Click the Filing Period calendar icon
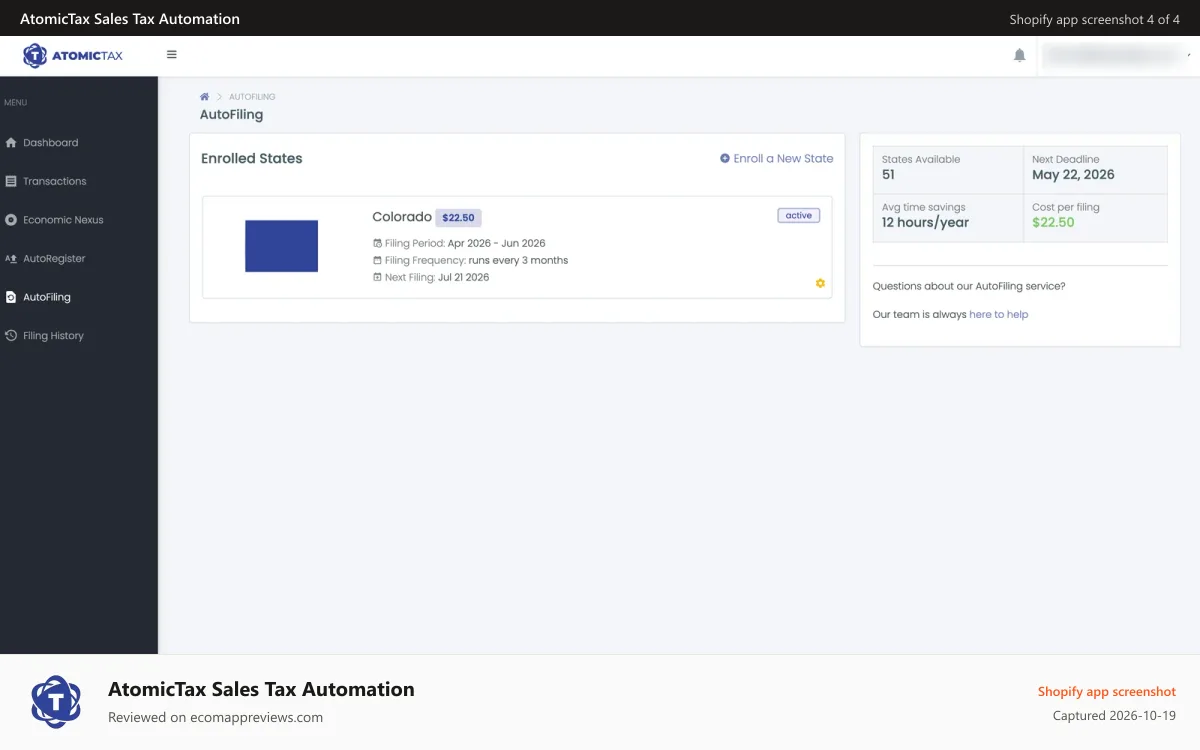 coord(377,243)
